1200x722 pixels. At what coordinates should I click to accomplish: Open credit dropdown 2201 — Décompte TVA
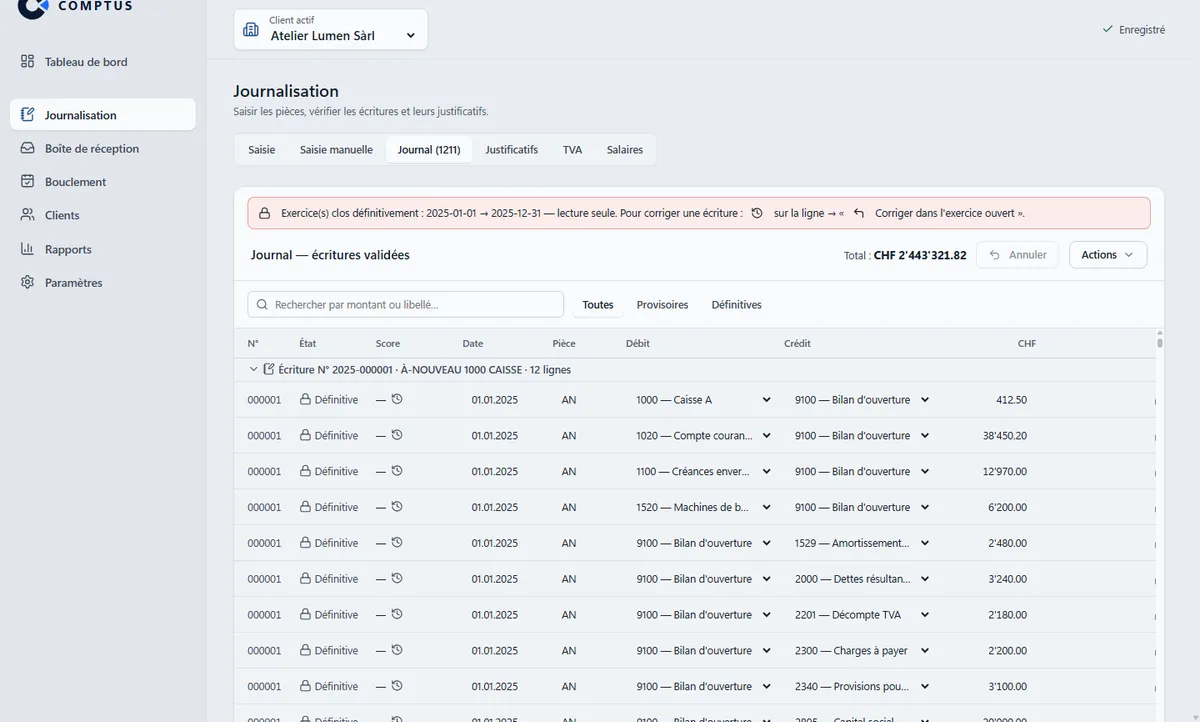click(x=862, y=615)
